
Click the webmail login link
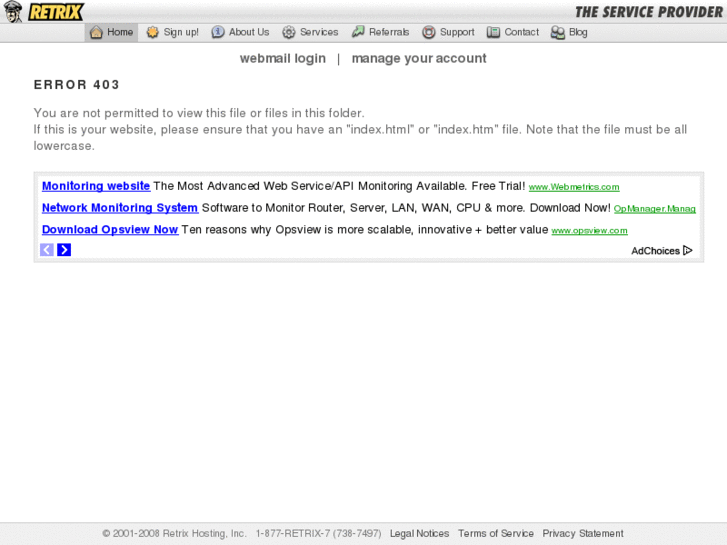coord(283,59)
